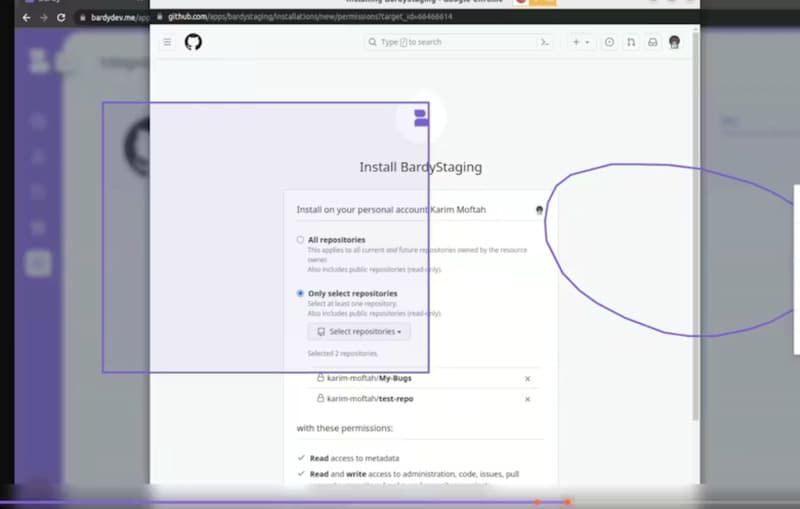Open the create new plus dropdown
This screenshot has height=509, width=800.
580,42
